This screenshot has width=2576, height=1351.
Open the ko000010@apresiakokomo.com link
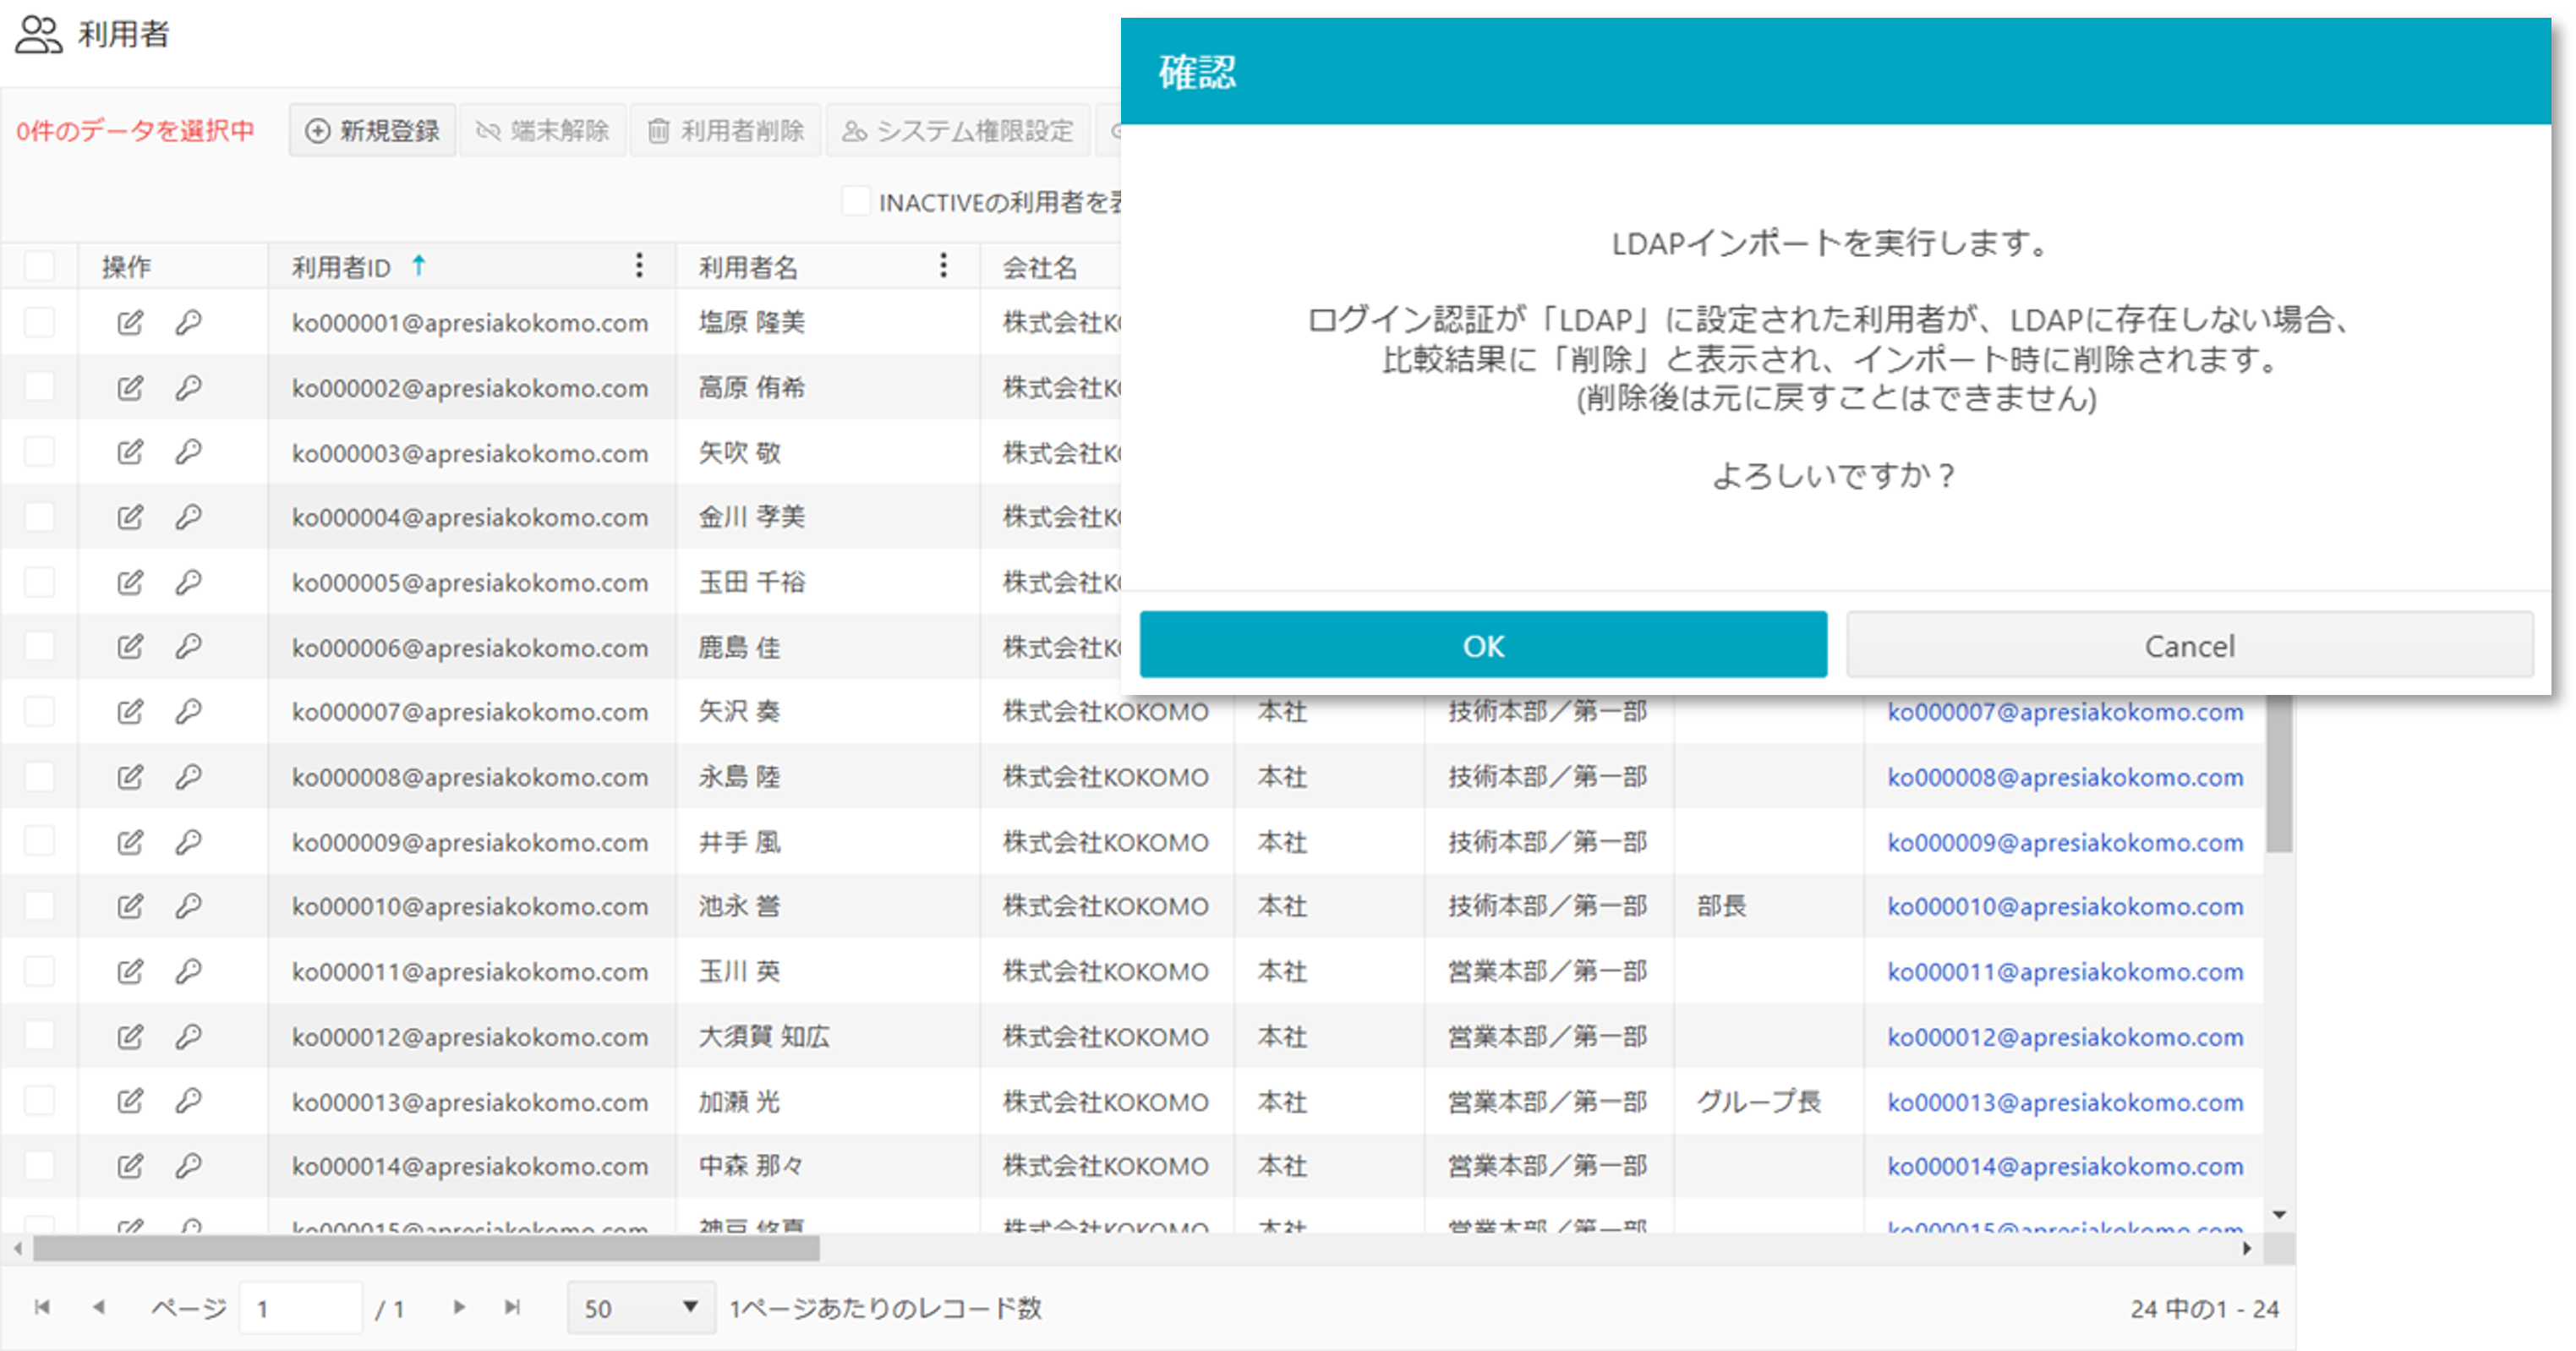2064,906
